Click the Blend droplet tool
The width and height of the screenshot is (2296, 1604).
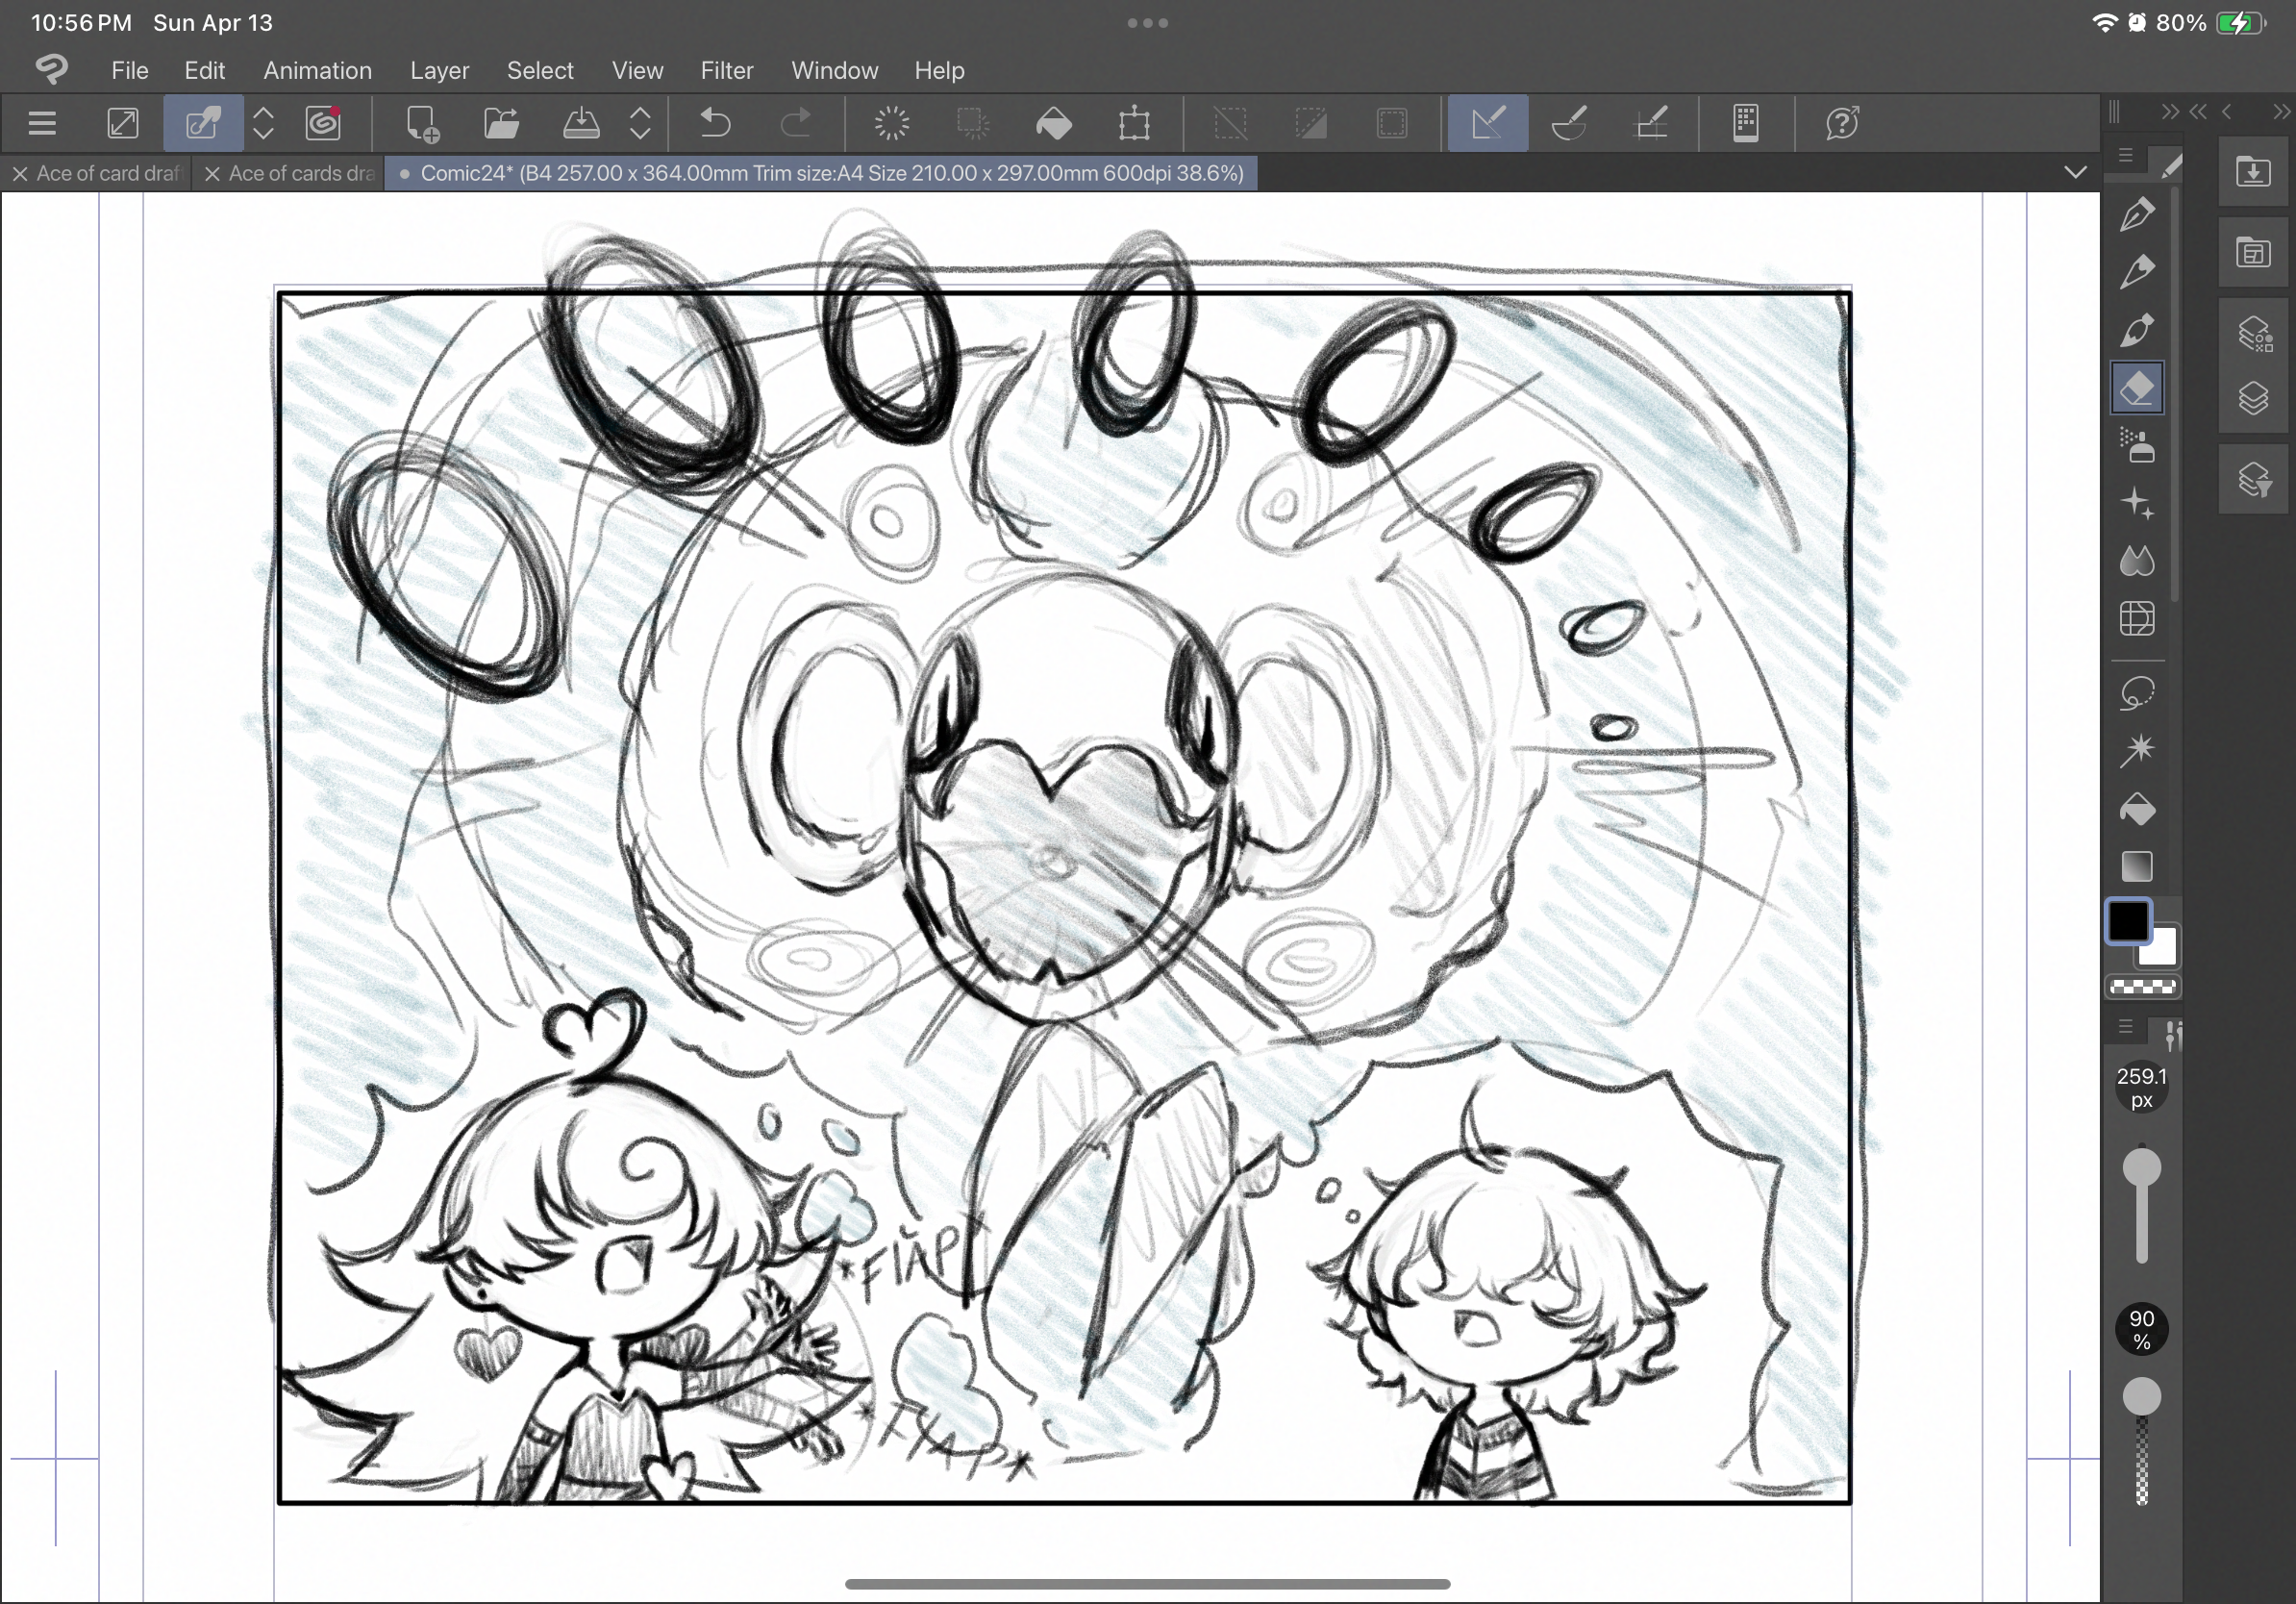2137,561
